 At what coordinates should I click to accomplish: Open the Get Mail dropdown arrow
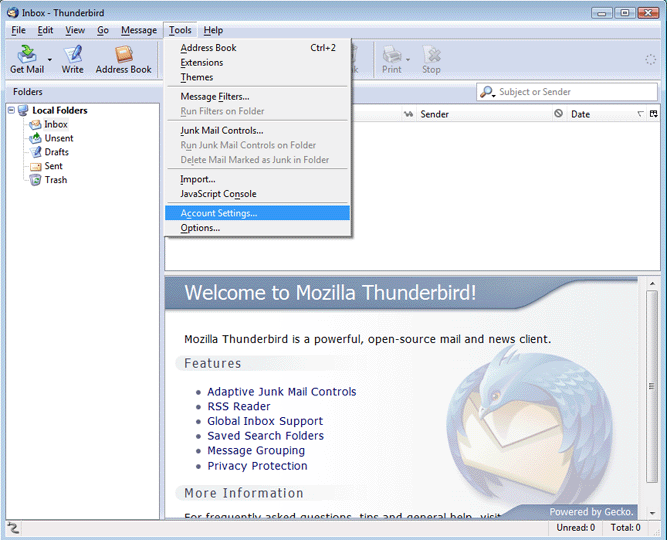pos(50,60)
